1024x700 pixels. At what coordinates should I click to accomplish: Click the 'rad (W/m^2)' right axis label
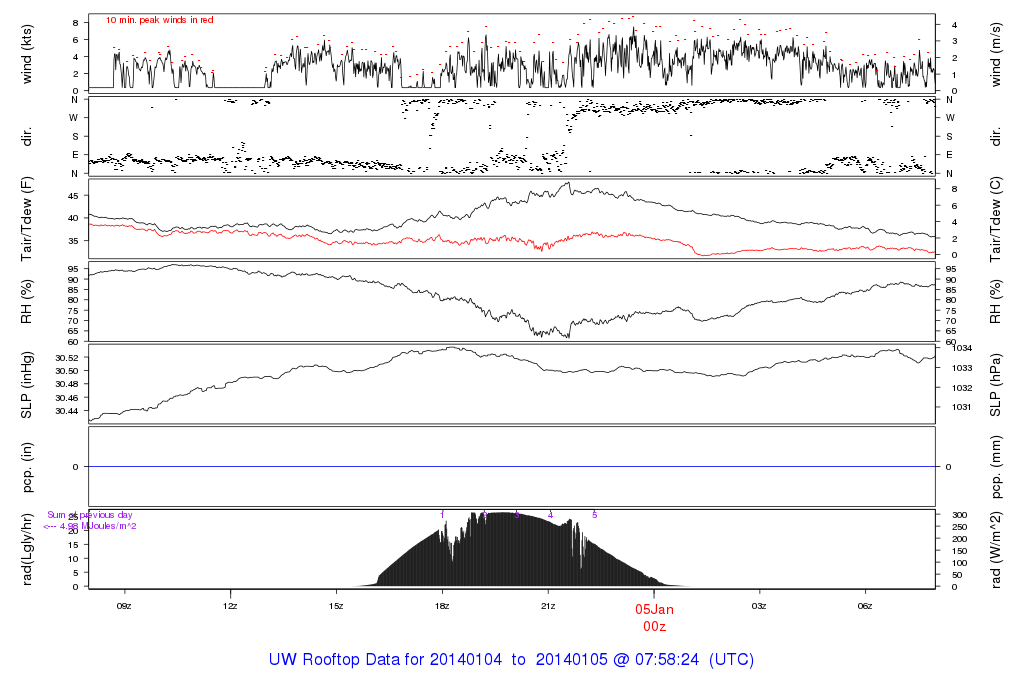(996, 549)
